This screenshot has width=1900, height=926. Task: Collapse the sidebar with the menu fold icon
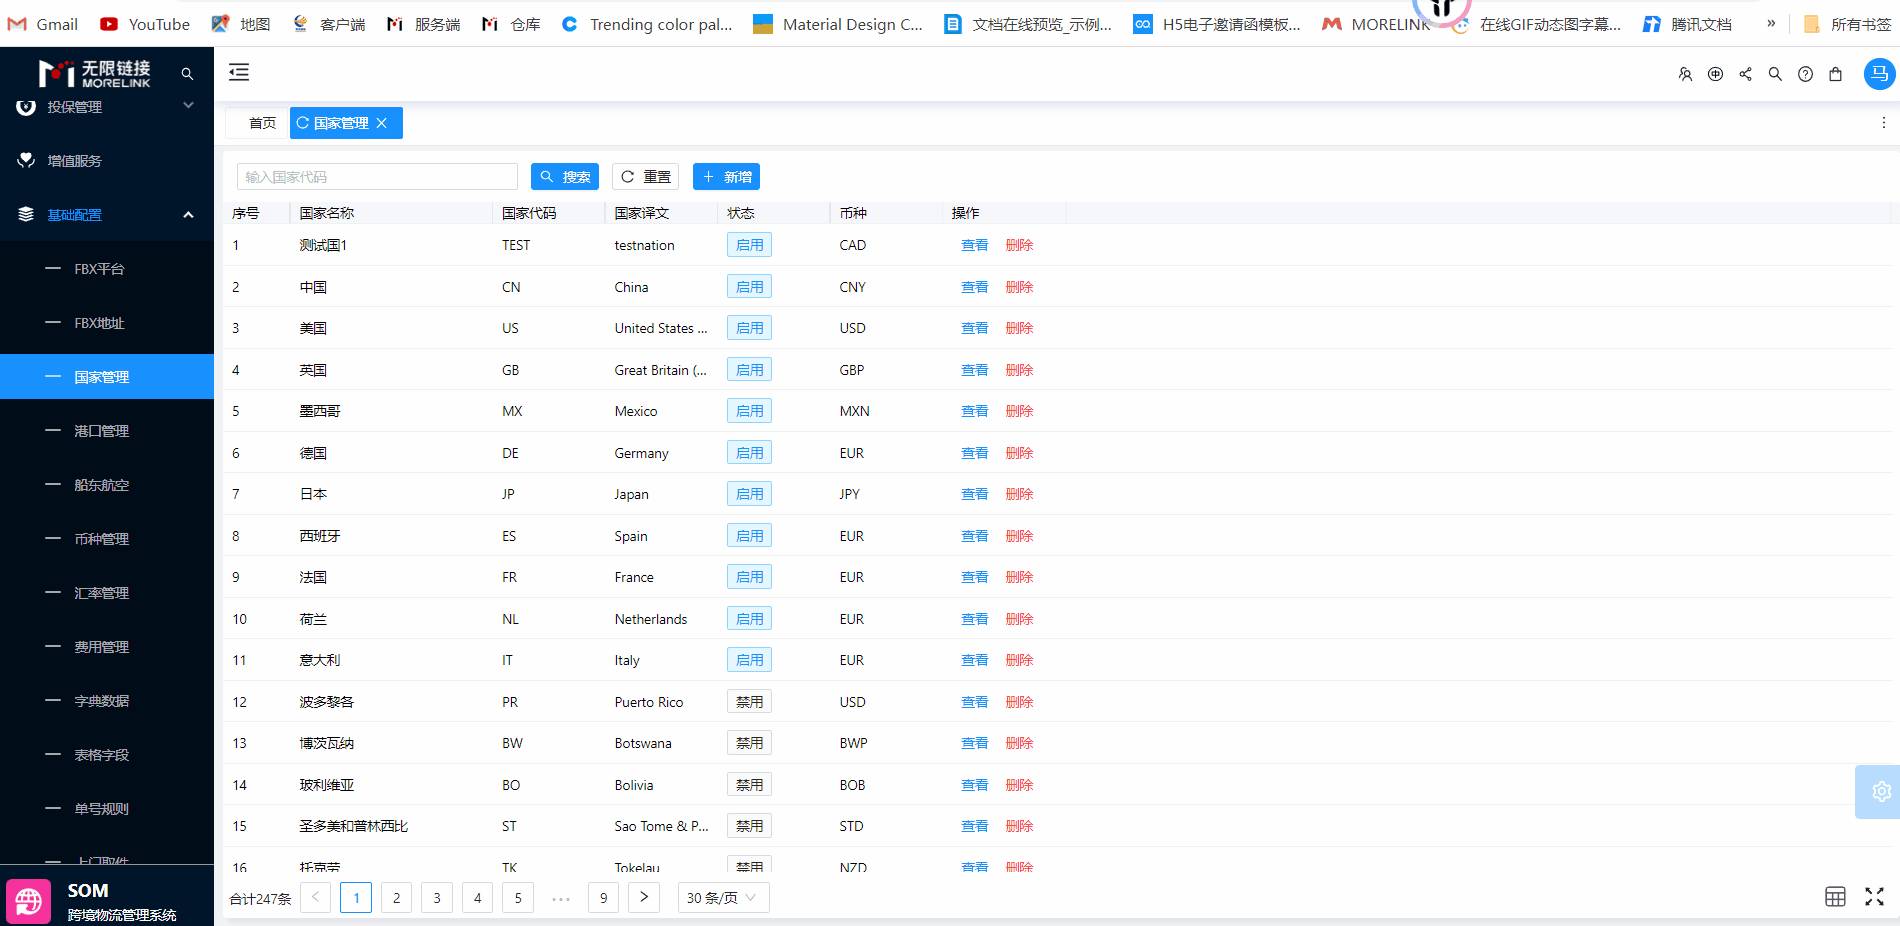point(239,72)
